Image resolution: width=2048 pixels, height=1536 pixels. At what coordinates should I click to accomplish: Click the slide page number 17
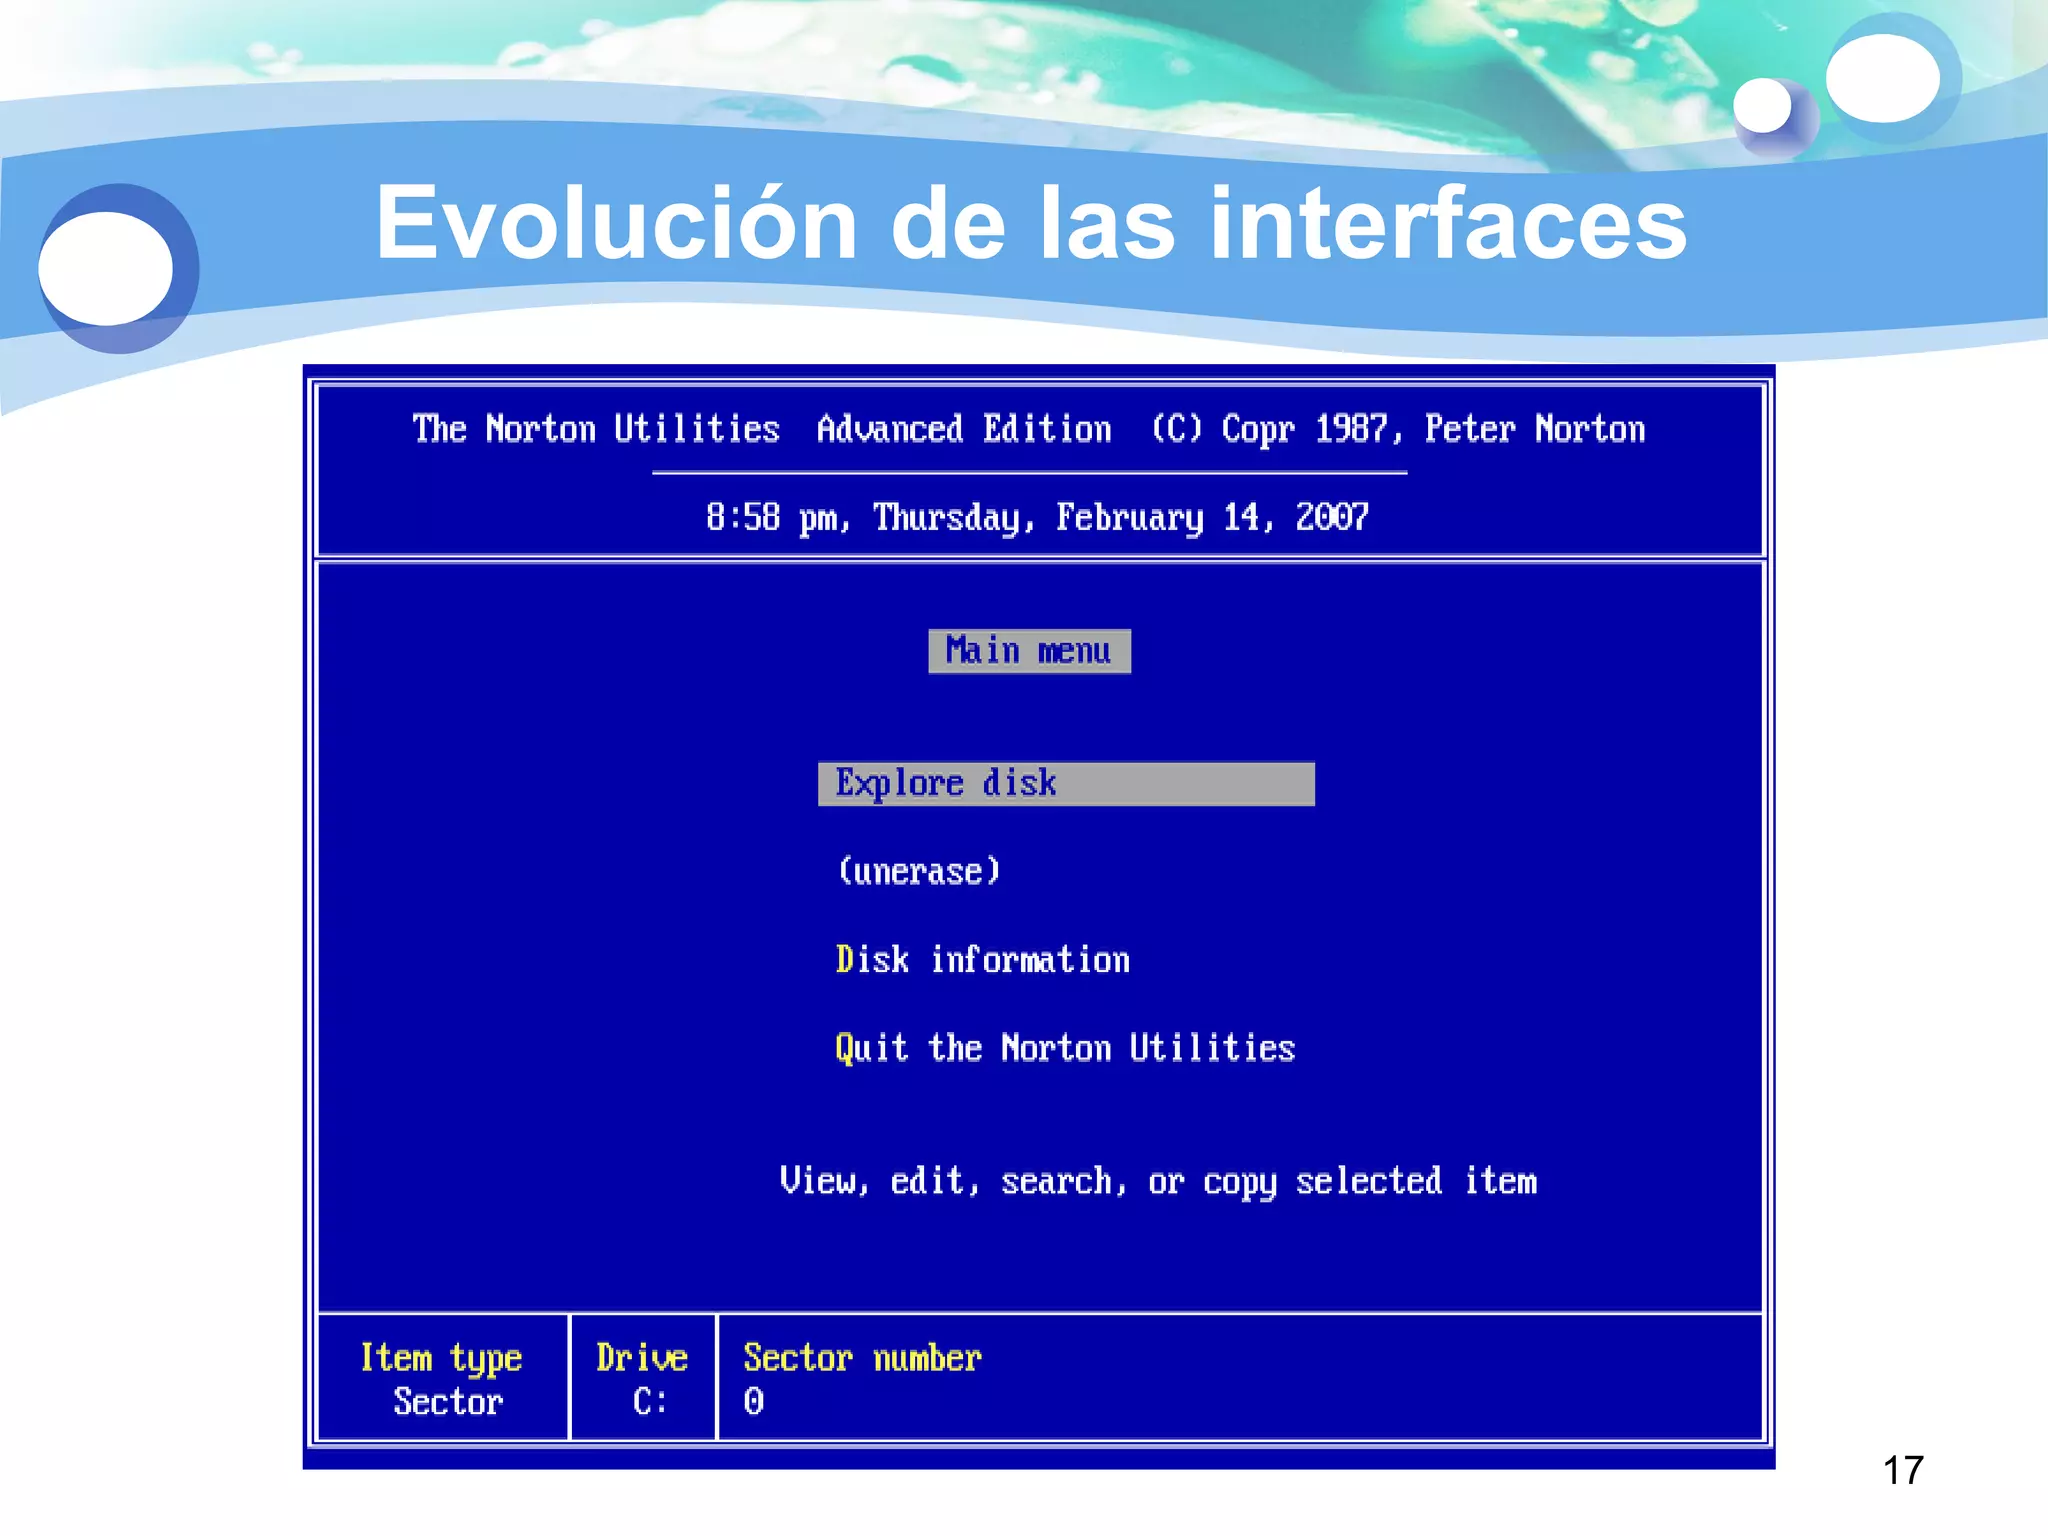[1903, 1470]
